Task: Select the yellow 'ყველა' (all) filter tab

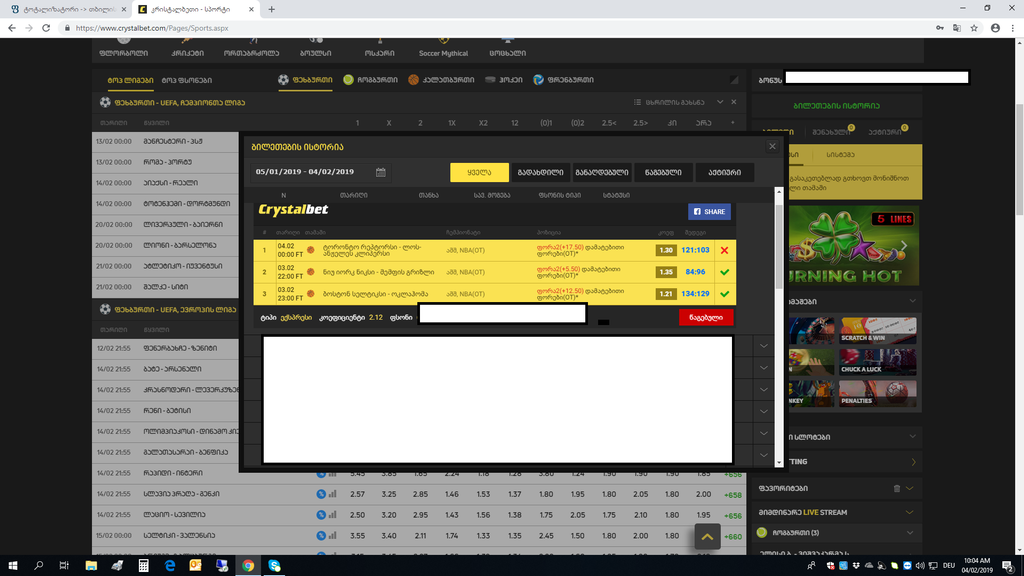Action: coord(479,172)
